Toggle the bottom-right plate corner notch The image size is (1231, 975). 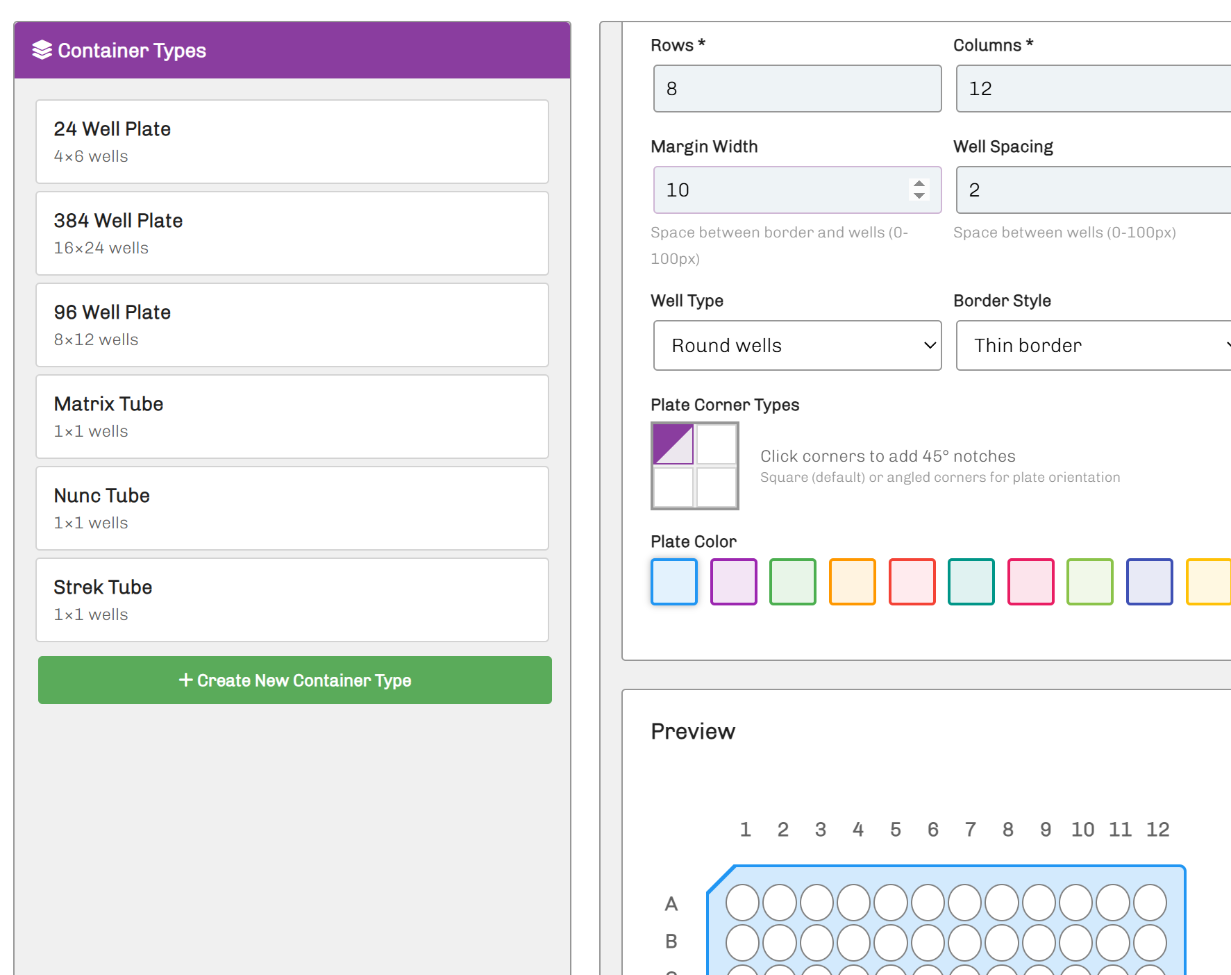717,487
